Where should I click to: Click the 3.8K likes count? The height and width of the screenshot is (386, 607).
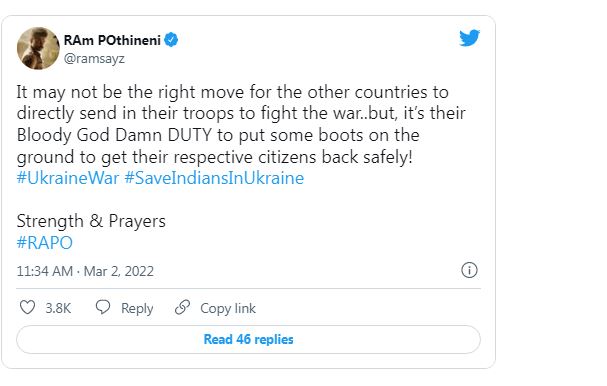58,308
